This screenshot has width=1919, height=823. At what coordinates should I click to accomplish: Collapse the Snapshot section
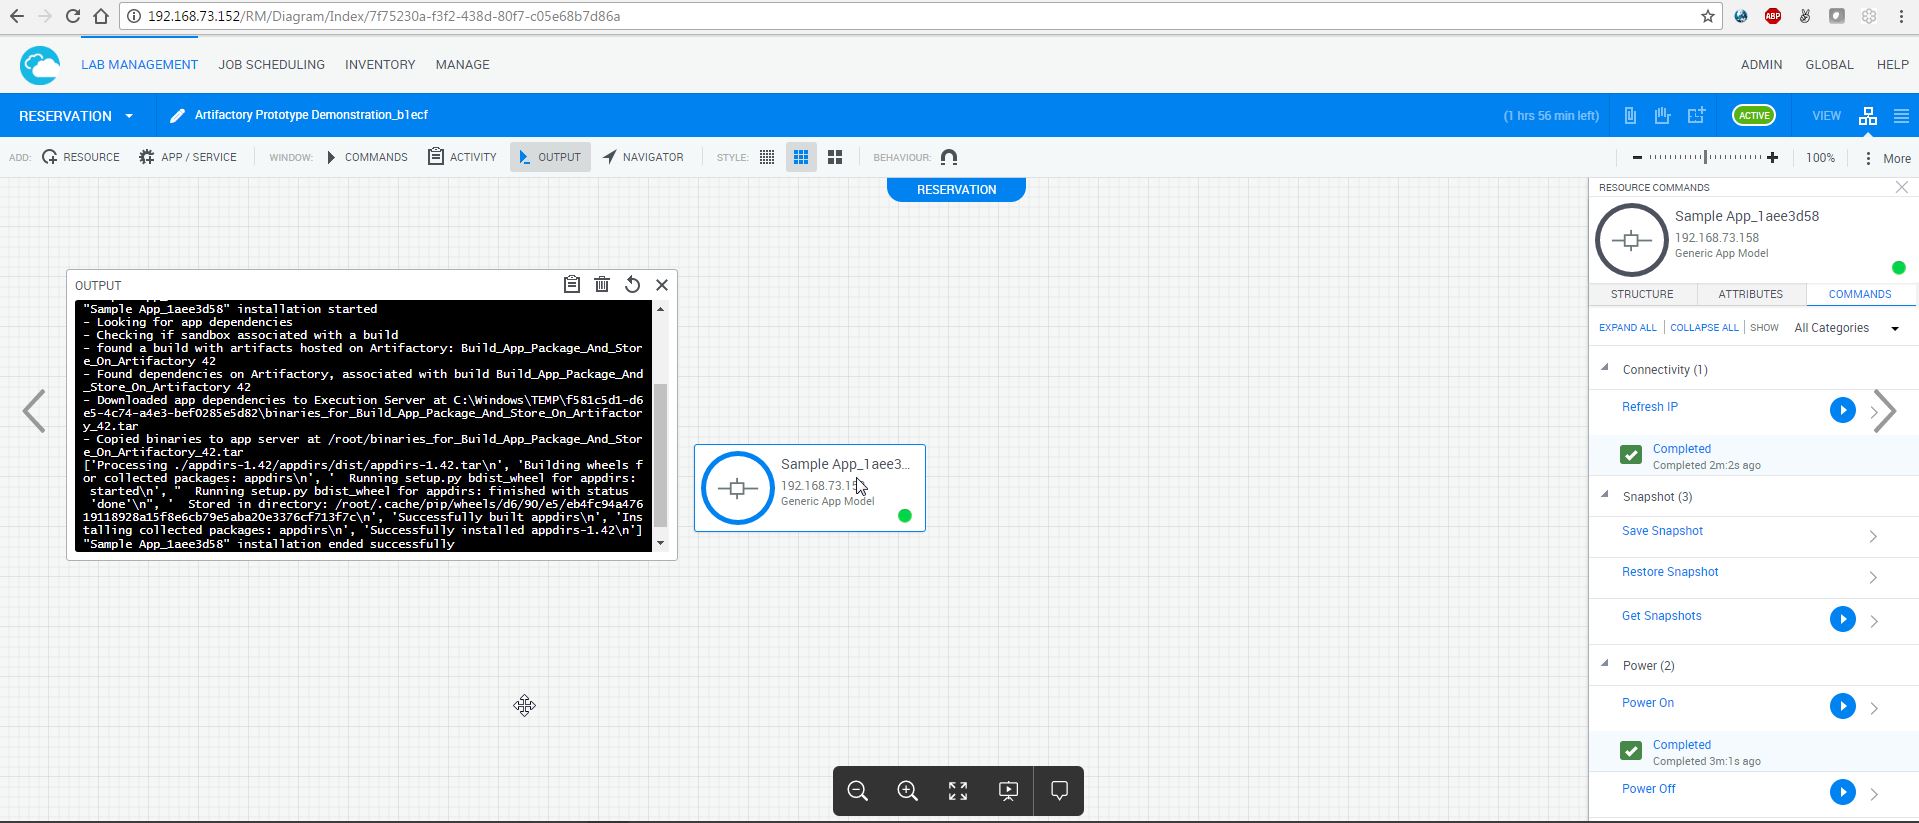tap(1606, 496)
